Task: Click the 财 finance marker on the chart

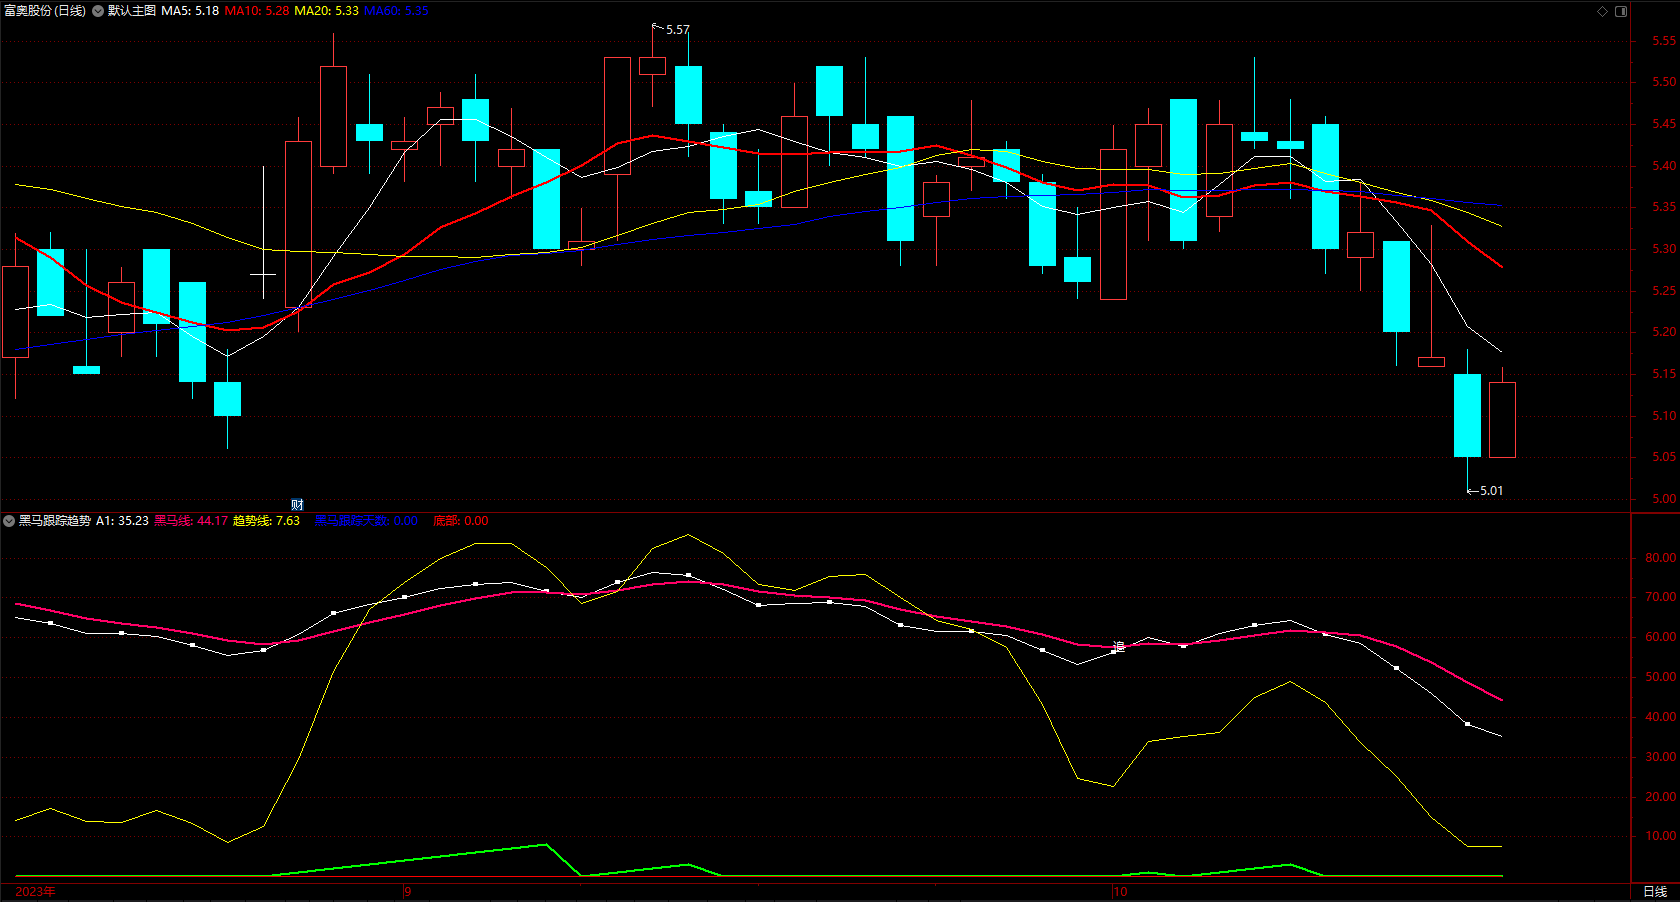Action: coord(297,504)
